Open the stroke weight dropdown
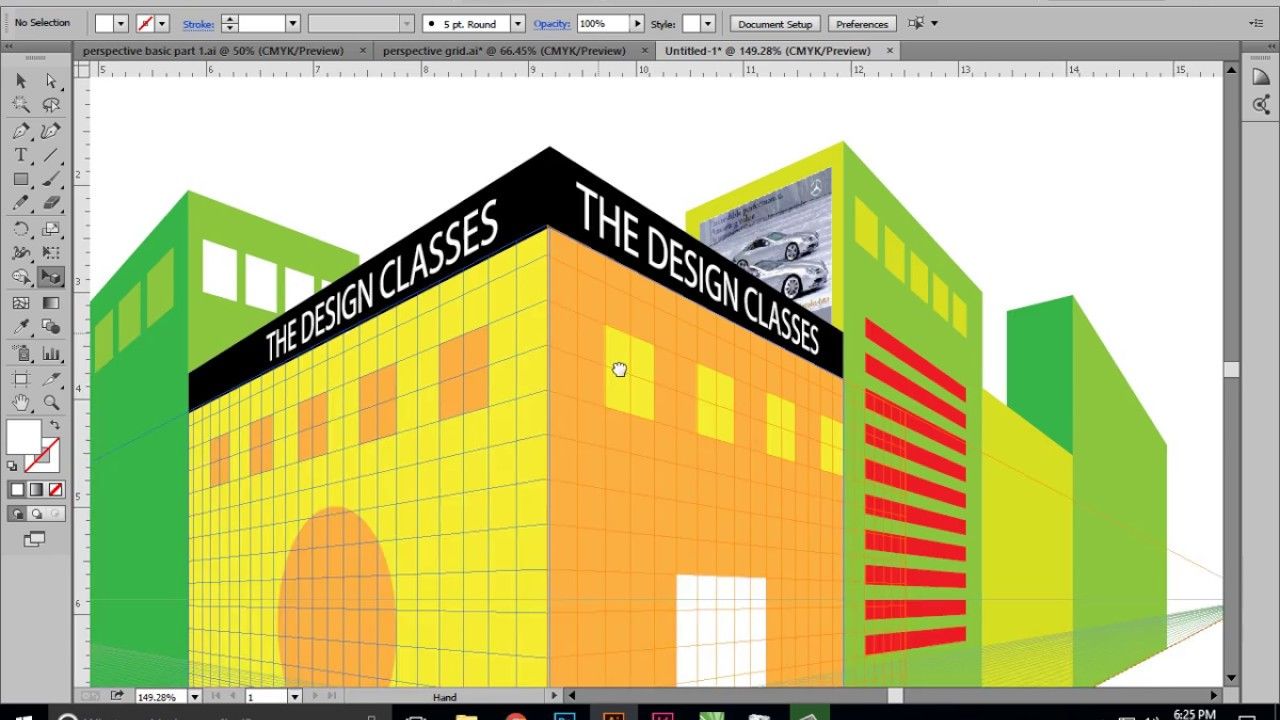 [293, 23]
